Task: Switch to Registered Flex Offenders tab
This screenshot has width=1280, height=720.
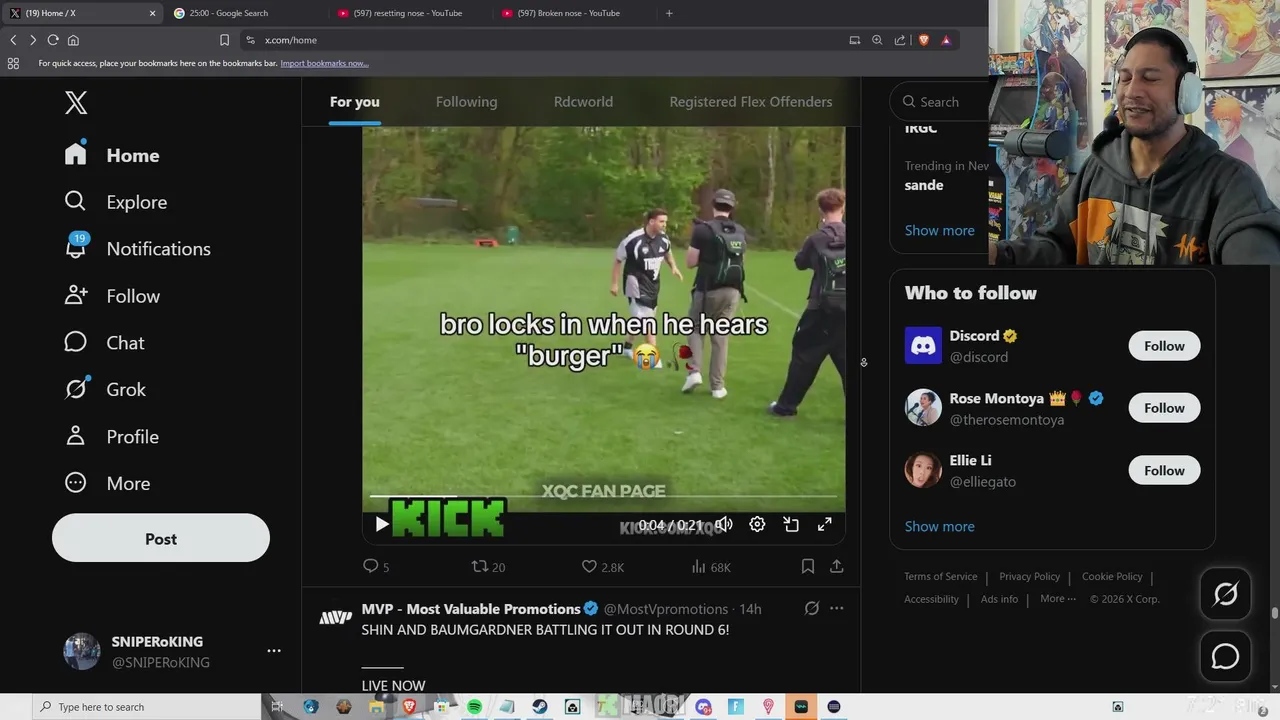Action: tap(750, 102)
